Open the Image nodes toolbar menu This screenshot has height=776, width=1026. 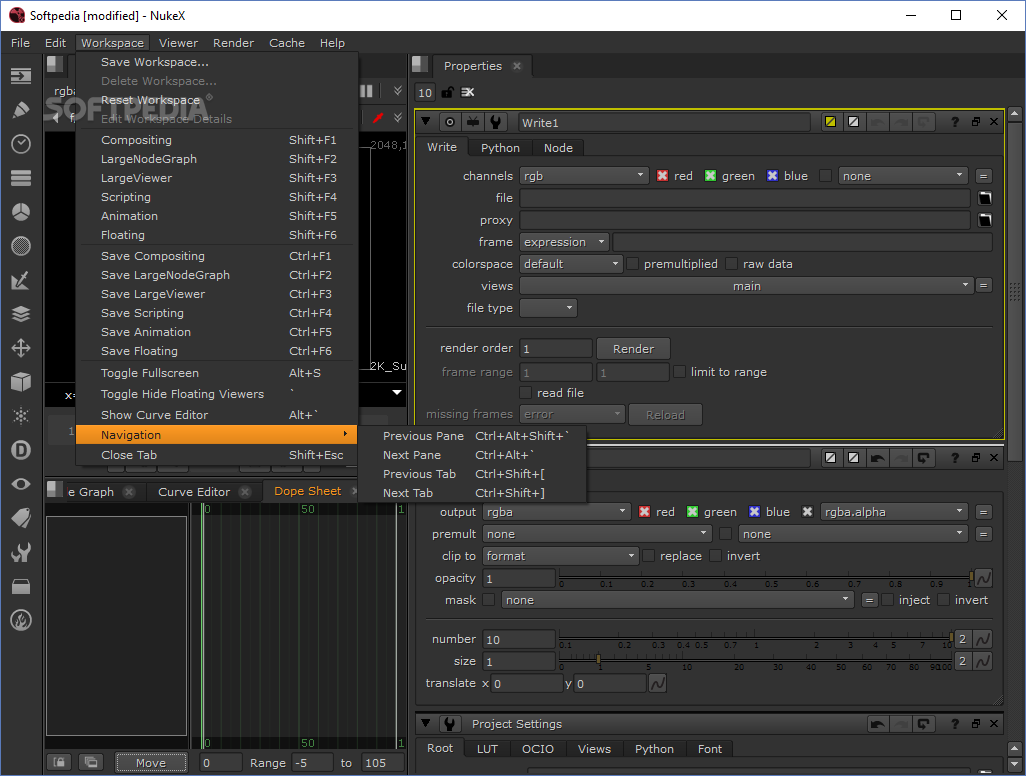(x=21, y=76)
